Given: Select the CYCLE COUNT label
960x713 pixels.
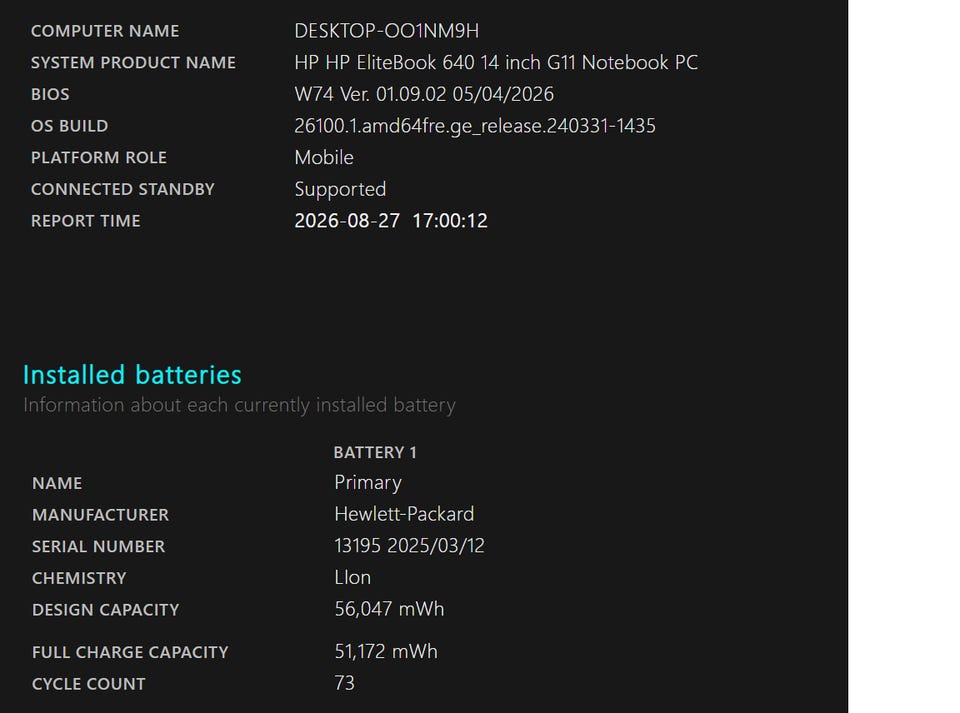Looking at the screenshot, I should [89, 684].
